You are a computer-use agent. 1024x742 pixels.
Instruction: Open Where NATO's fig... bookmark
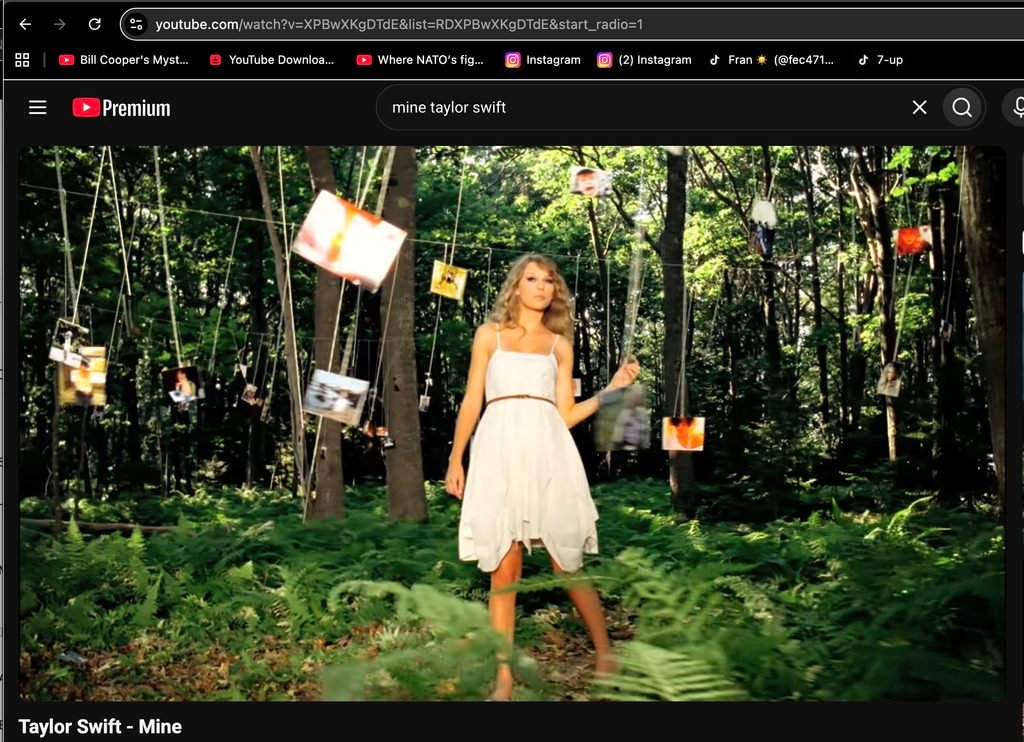420,60
